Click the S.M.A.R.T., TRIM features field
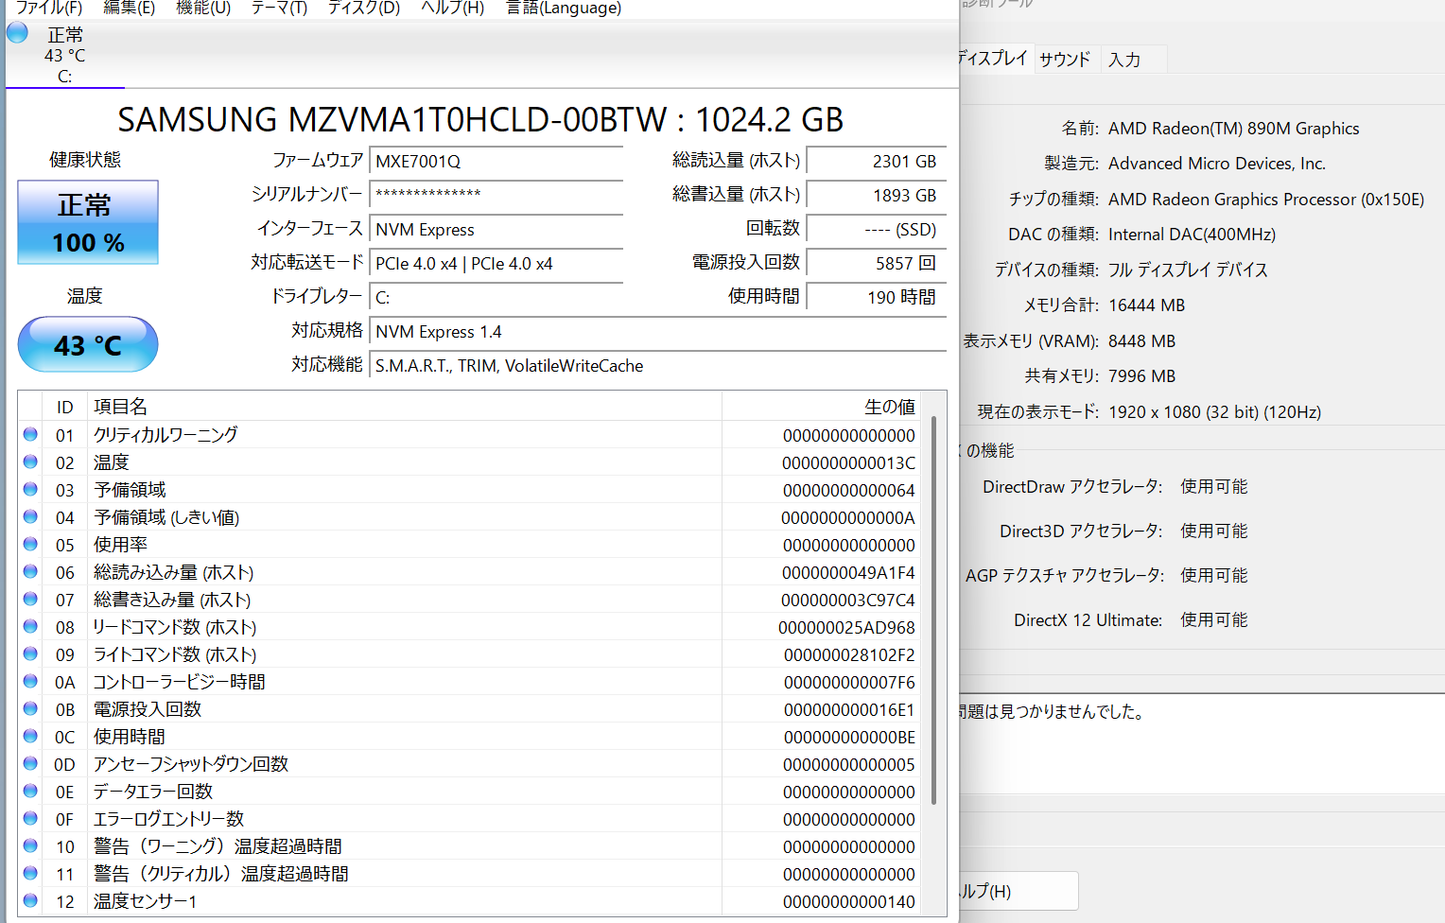1445x923 pixels. pos(658,366)
